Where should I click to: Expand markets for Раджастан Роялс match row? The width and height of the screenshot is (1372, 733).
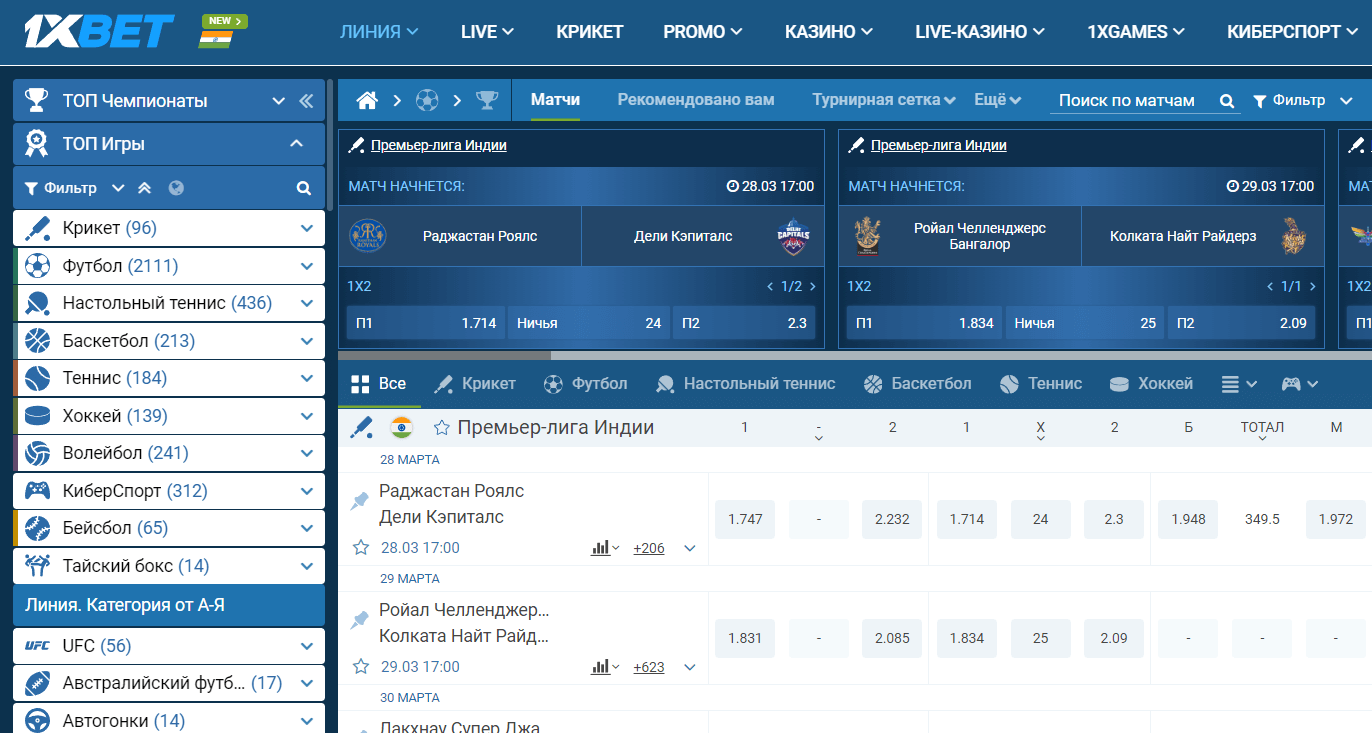coord(689,548)
